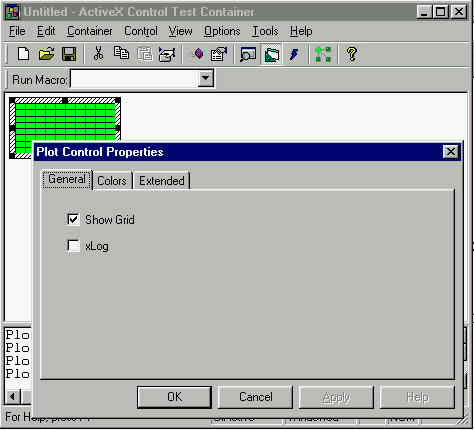
Task: Click the question mark help icon
Action: [352, 54]
